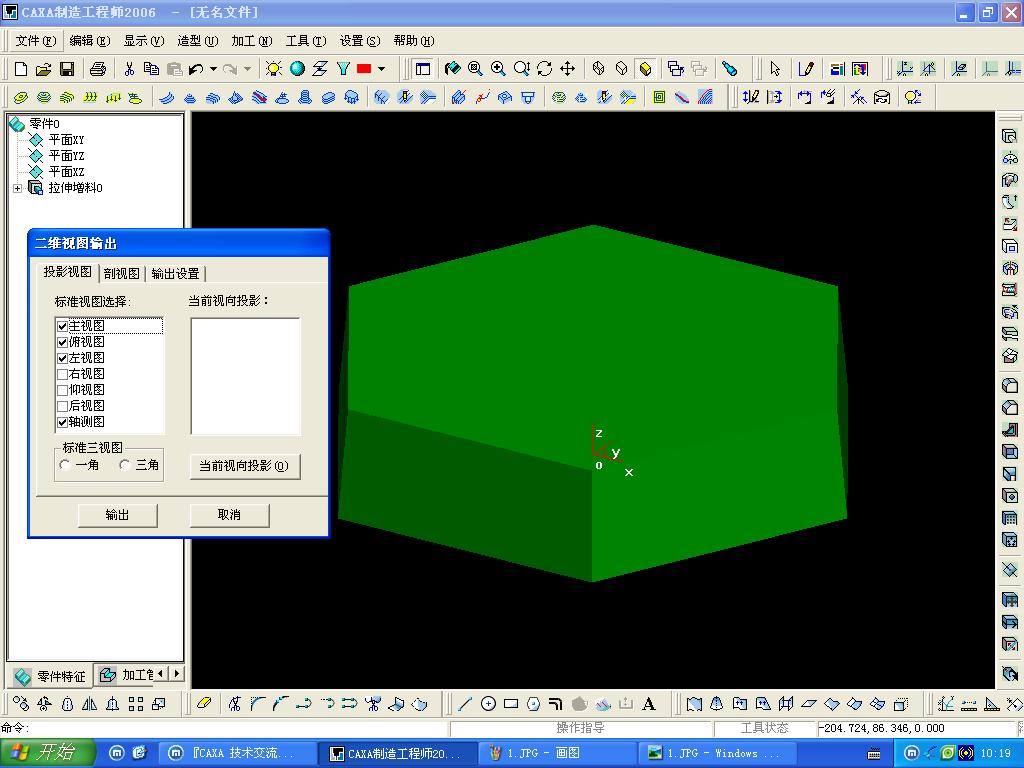Viewport: 1024px width, 768px height.
Task: Click the eraser delete icon in bottom toolbar
Action: [x=204, y=703]
